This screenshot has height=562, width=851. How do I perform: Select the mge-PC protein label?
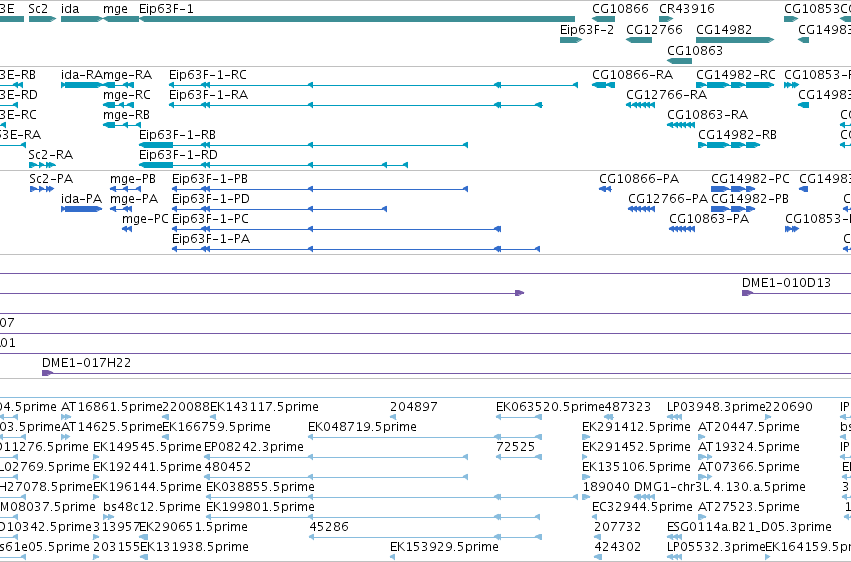[x=145, y=219]
